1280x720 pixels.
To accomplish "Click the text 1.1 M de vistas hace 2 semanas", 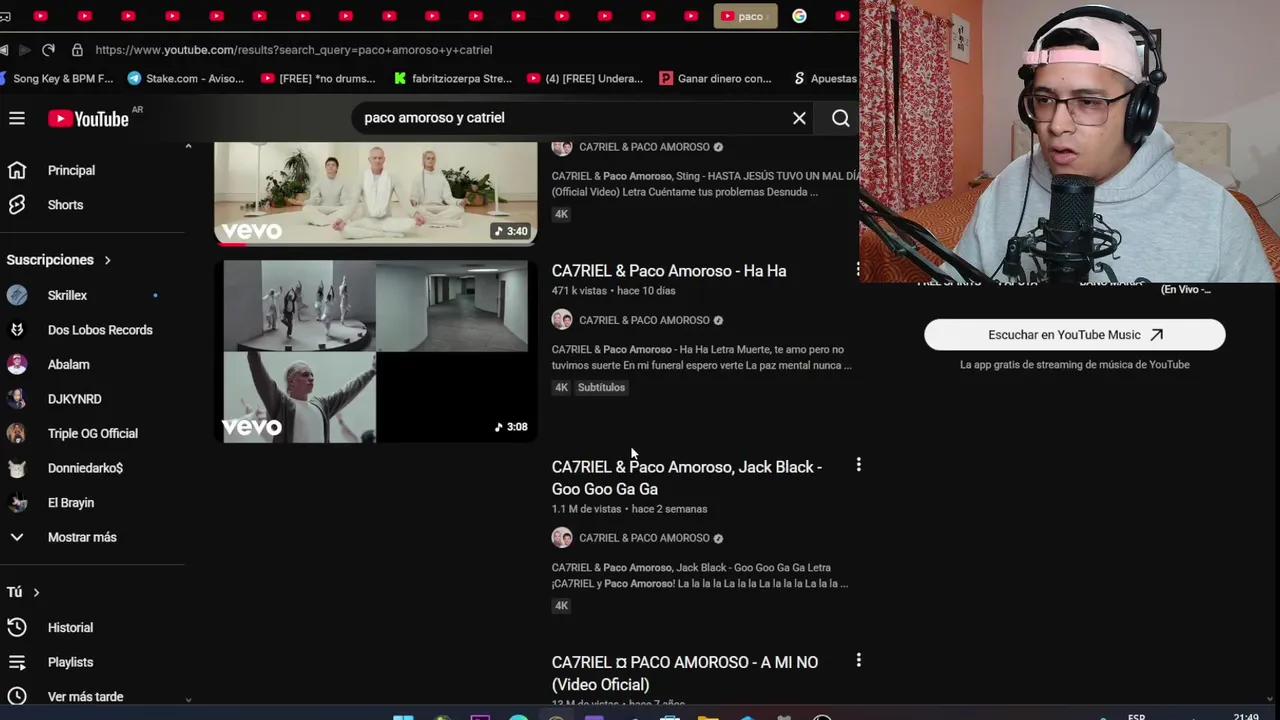I will (630, 509).
